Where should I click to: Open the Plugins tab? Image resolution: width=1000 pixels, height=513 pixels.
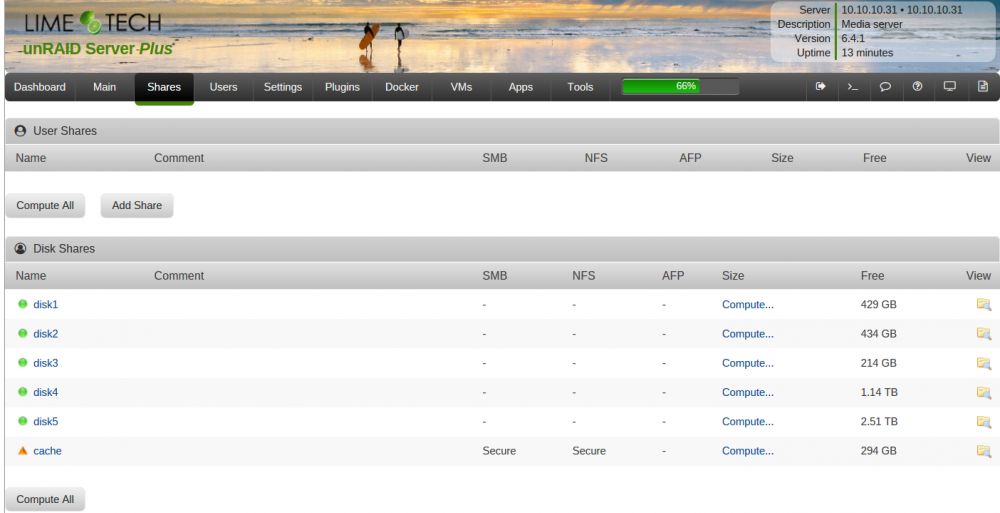[x=342, y=87]
